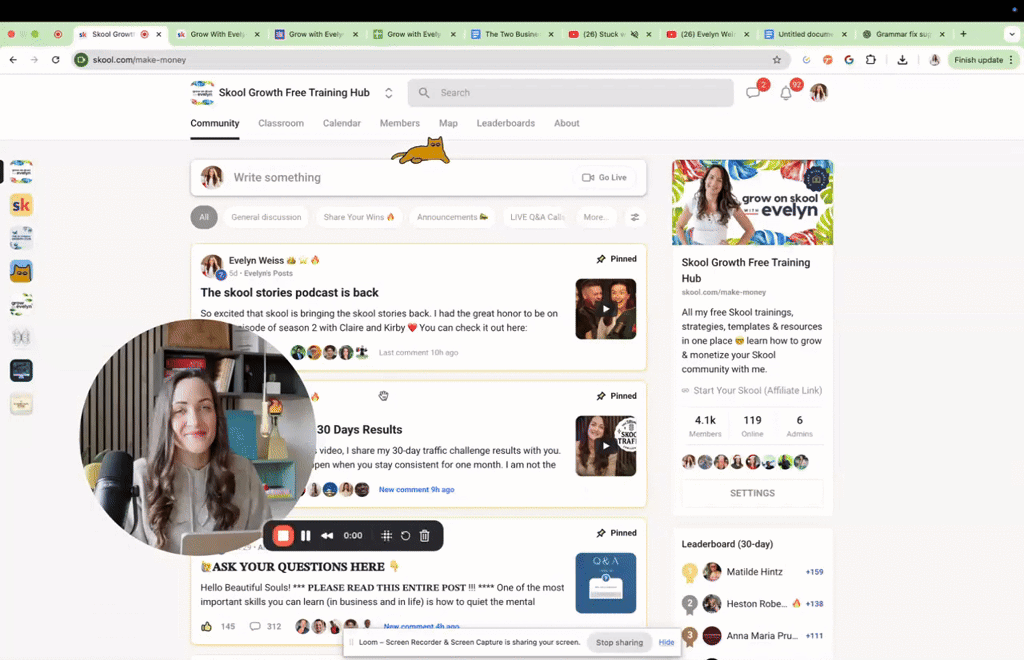The height and width of the screenshot is (660, 1024).
Task: Click the Loom grid effects icon
Action: pos(387,535)
